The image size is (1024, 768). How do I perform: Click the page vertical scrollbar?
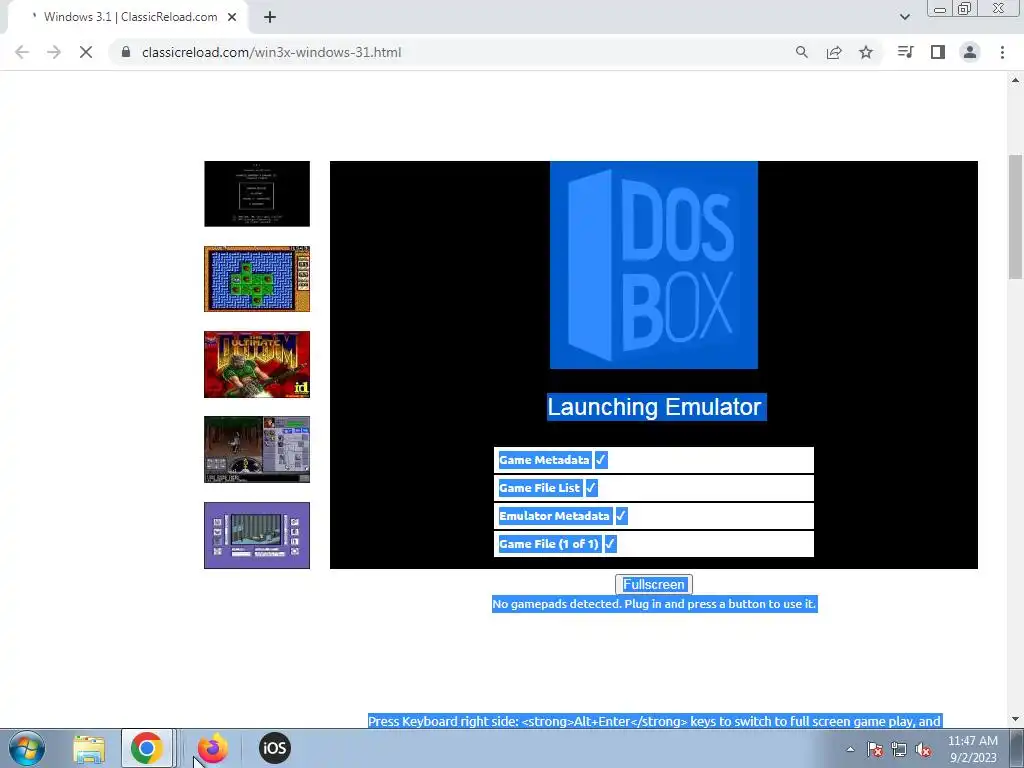(1015, 217)
